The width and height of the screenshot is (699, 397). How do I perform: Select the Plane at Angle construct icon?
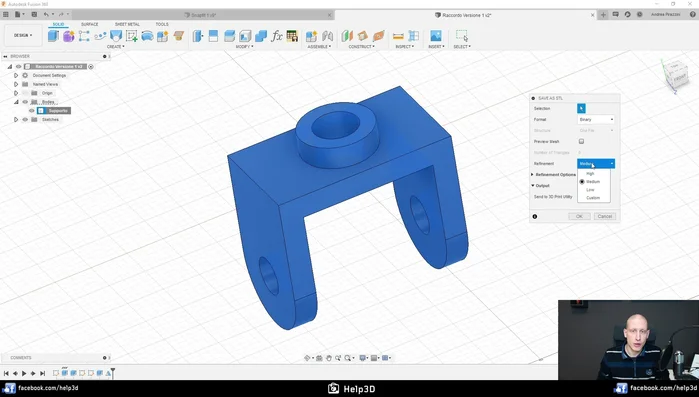click(362, 36)
